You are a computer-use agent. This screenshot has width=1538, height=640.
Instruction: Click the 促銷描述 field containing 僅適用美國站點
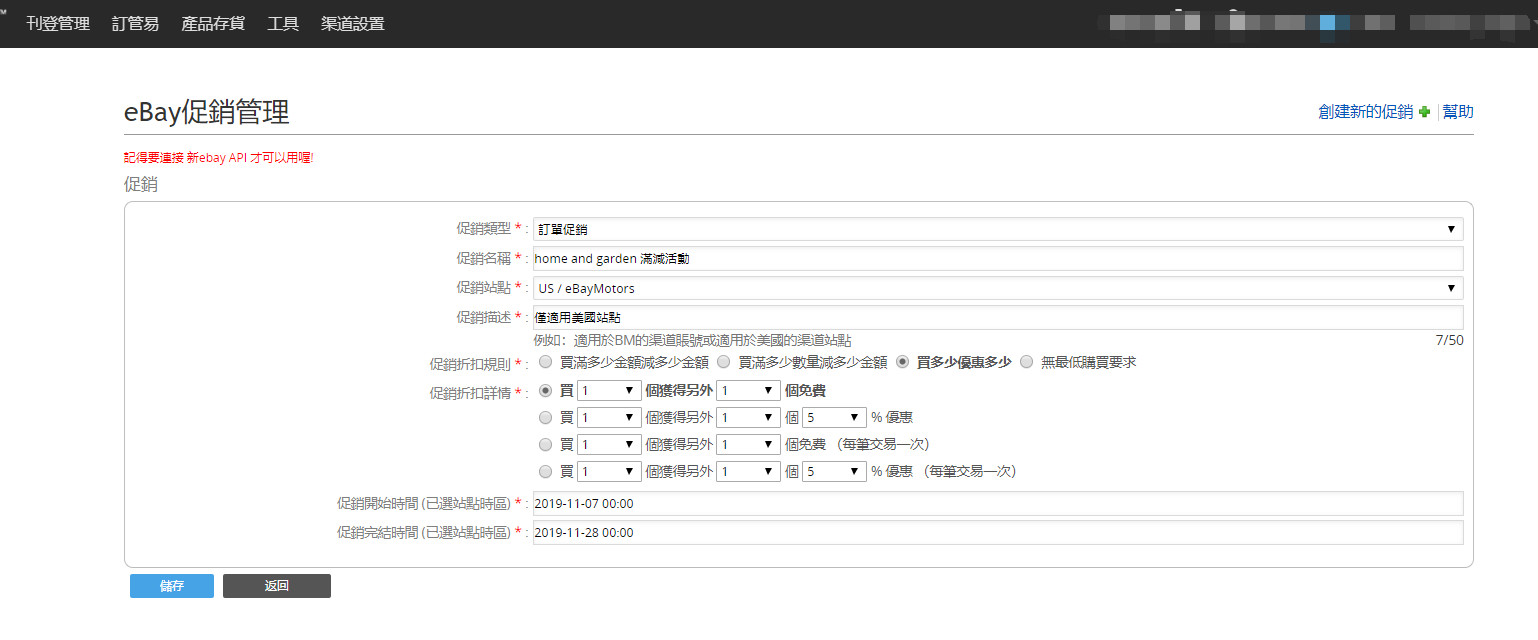coord(998,317)
